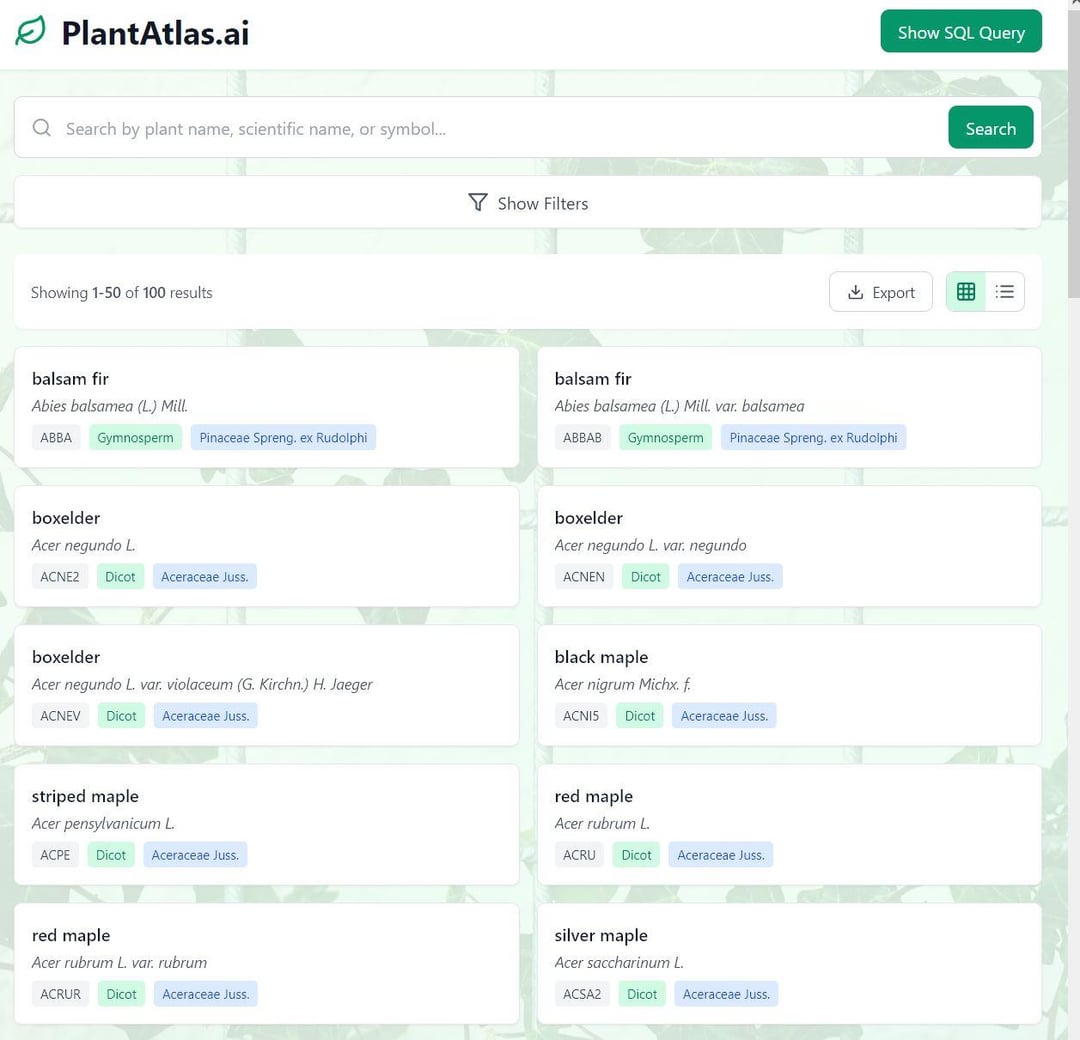
Task: Click the ACNE2 symbol badge
Action: point(60,576)
